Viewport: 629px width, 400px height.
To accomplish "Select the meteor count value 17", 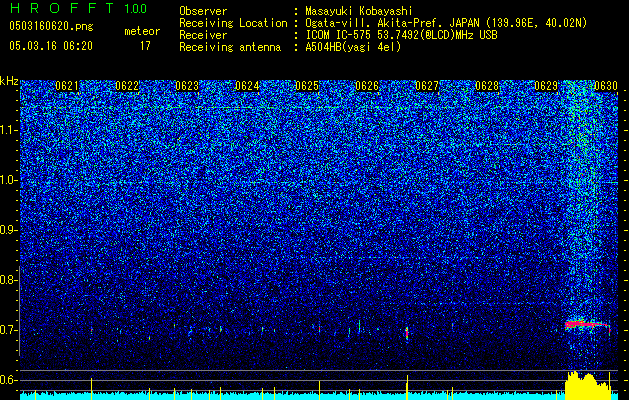I will click(x=145, y=46).
